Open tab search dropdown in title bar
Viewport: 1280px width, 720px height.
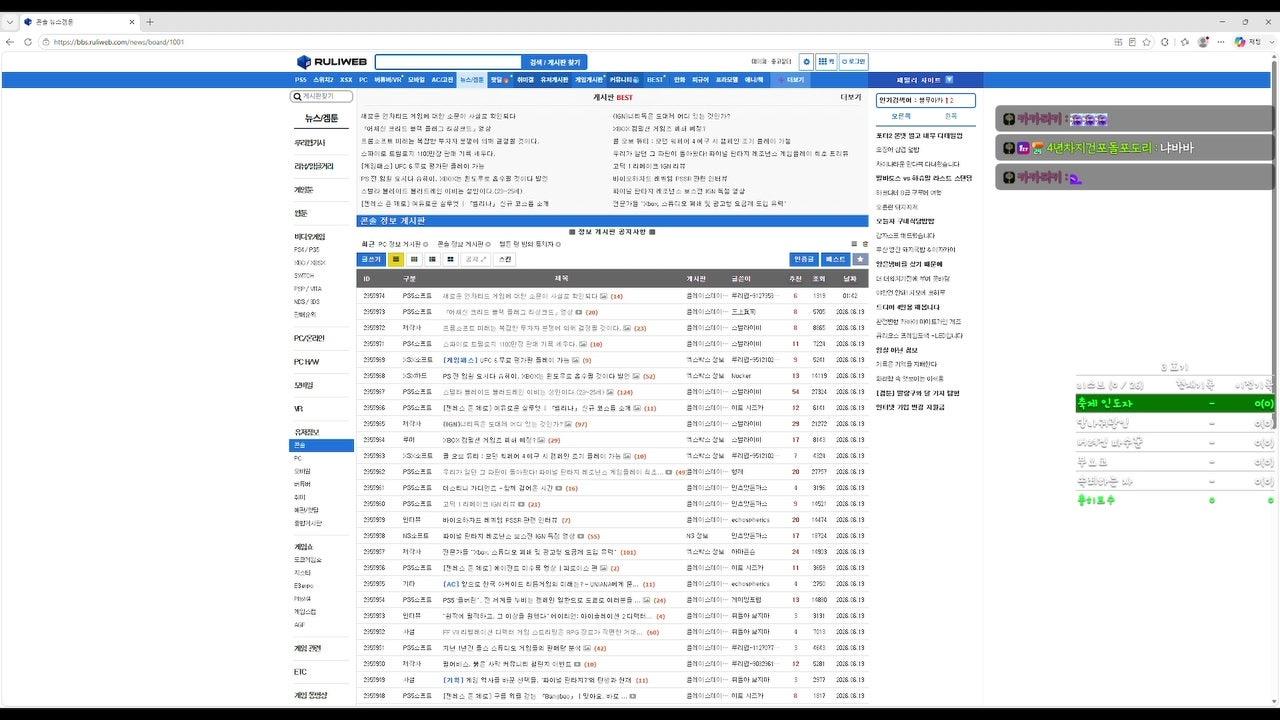(10, 21)
